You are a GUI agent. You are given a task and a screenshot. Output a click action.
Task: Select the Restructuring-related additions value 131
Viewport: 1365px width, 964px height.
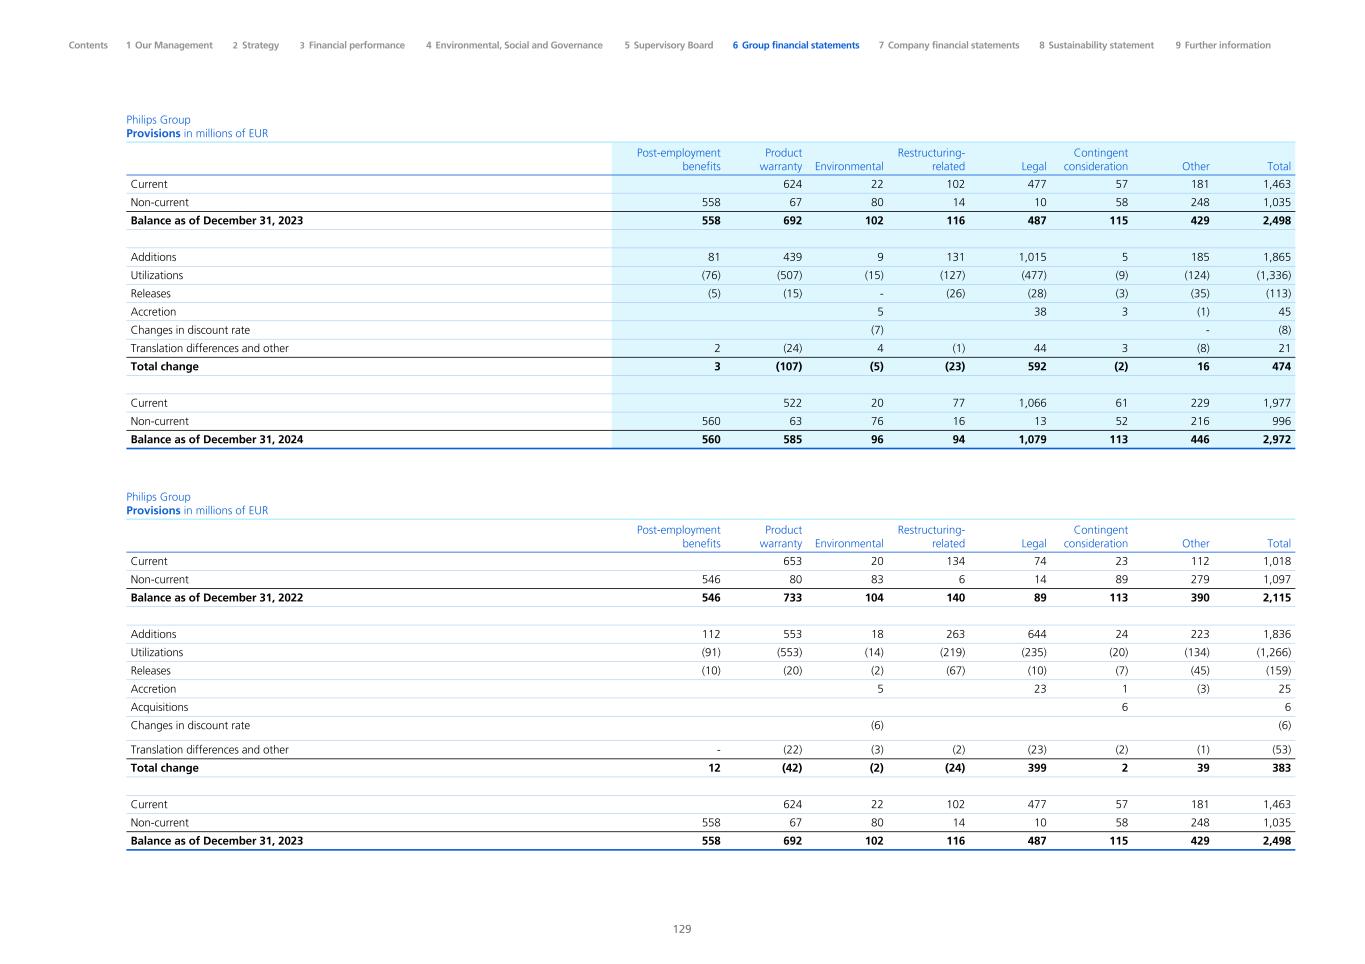click(956, 257)
